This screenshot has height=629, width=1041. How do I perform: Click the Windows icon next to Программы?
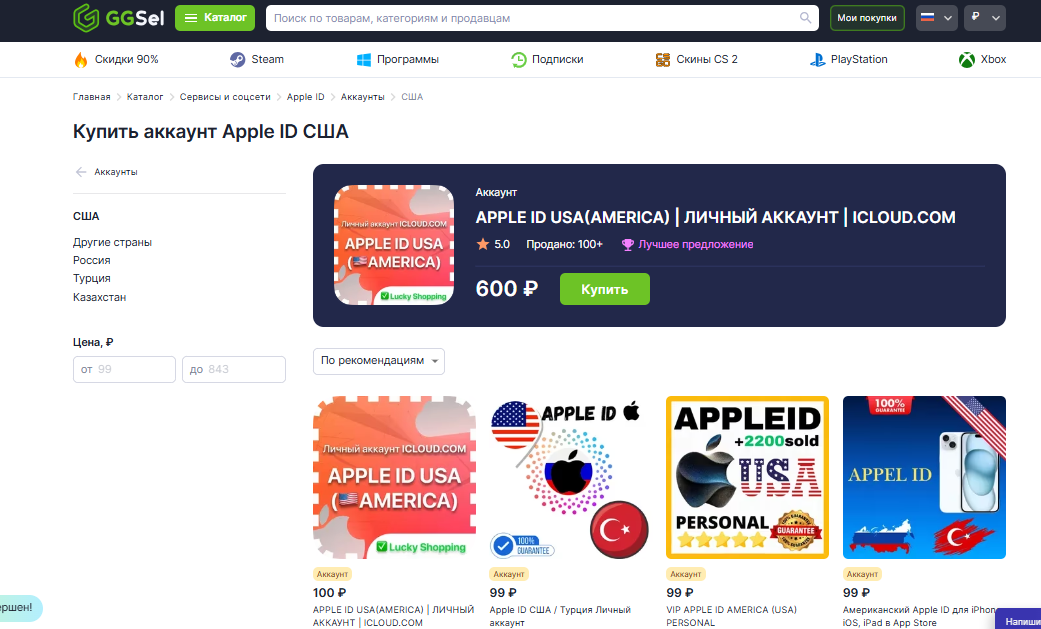[x=364, y=60]
